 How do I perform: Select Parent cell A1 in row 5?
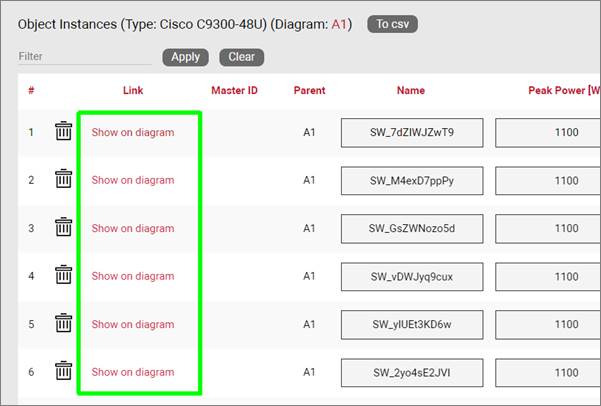[x=309, y=324]
